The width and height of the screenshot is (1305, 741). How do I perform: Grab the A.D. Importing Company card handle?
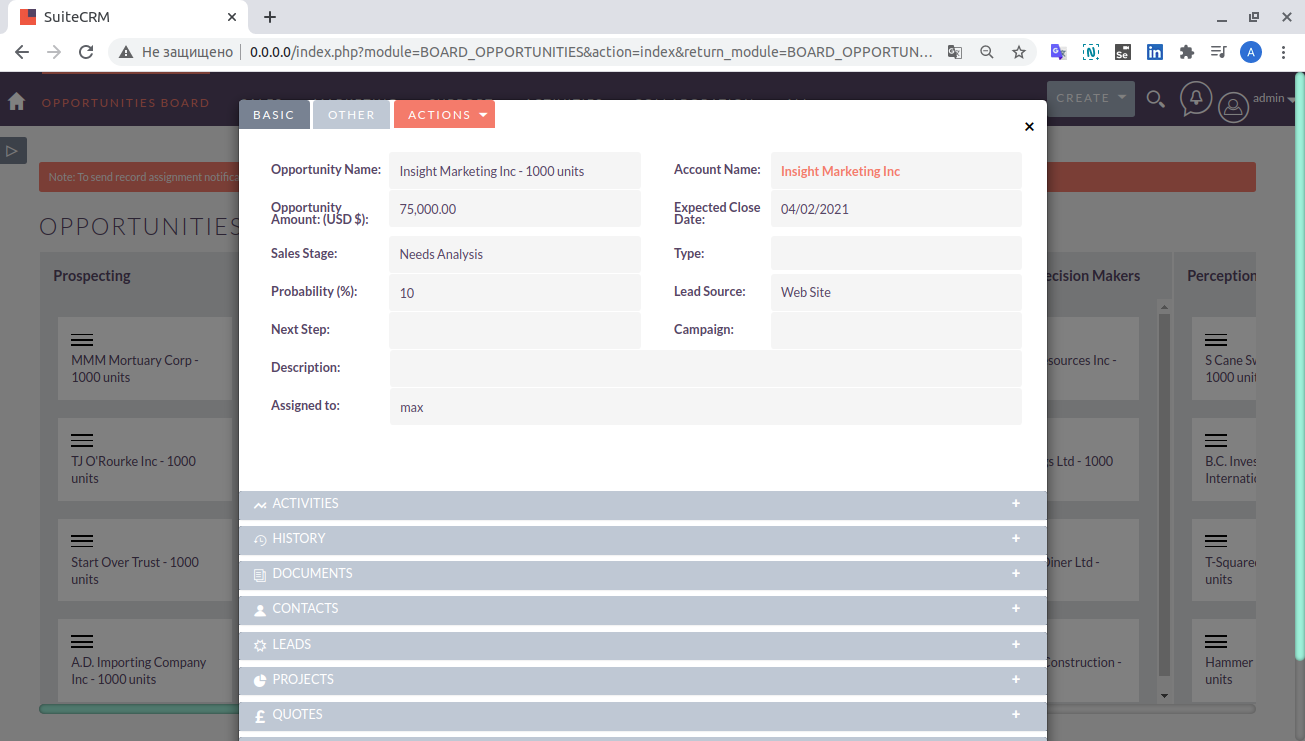coord(82,641)
